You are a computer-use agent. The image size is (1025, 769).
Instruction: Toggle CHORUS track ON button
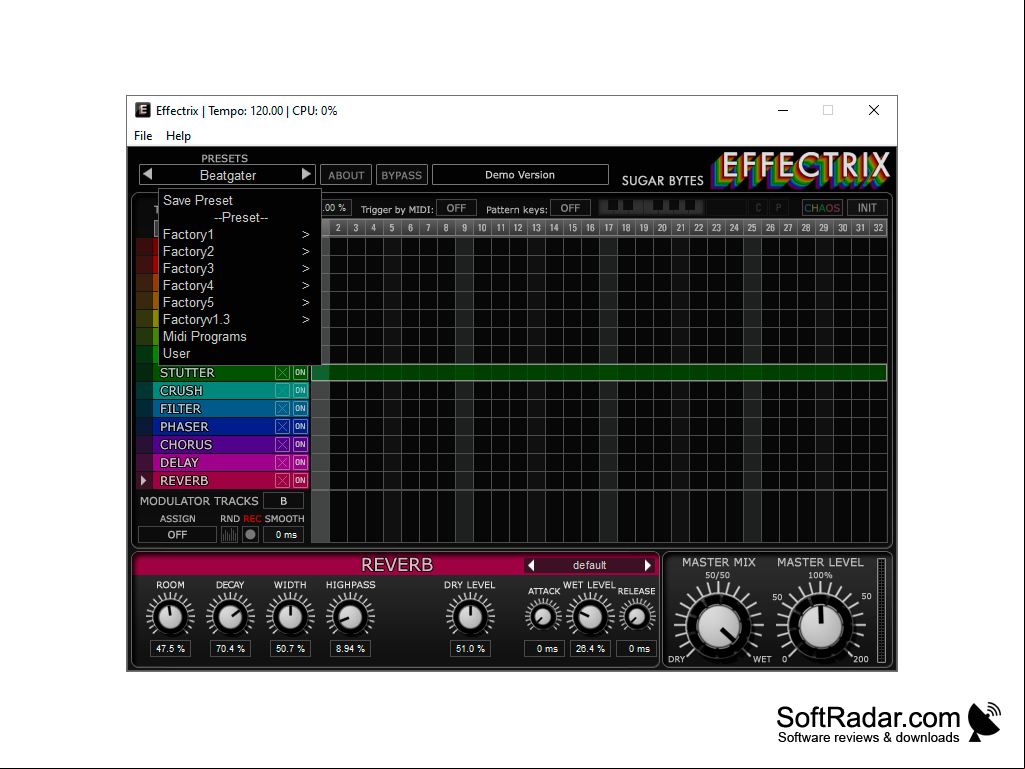(300, 445)
